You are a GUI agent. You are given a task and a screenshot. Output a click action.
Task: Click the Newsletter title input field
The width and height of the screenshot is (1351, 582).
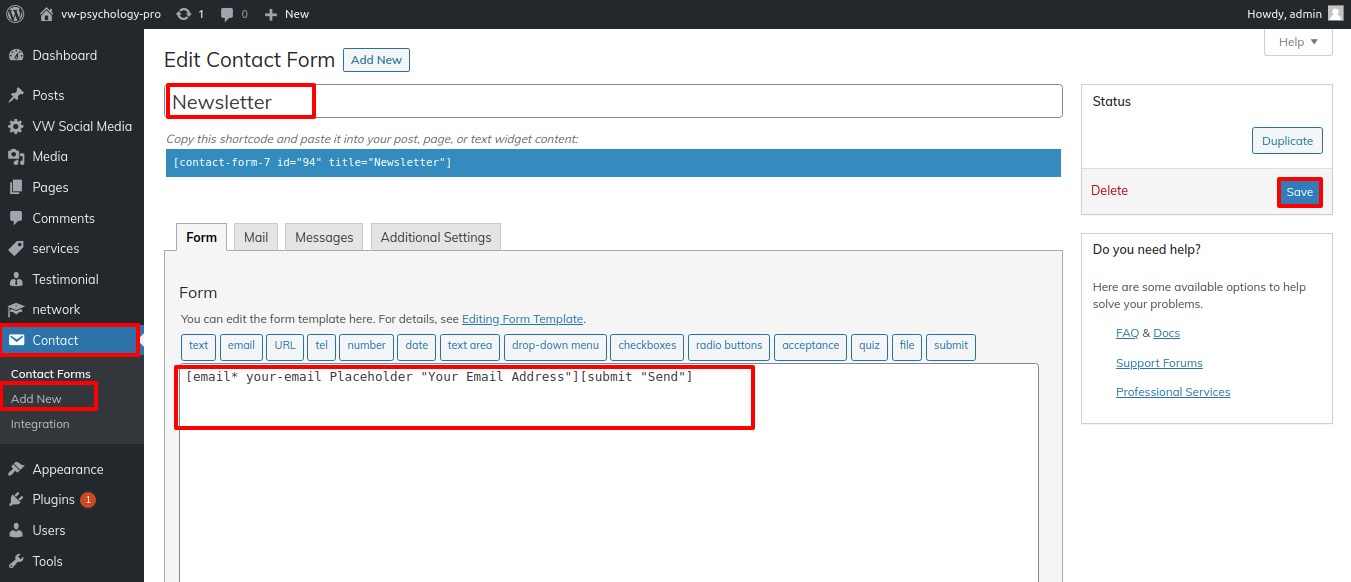tap(612, 102)
